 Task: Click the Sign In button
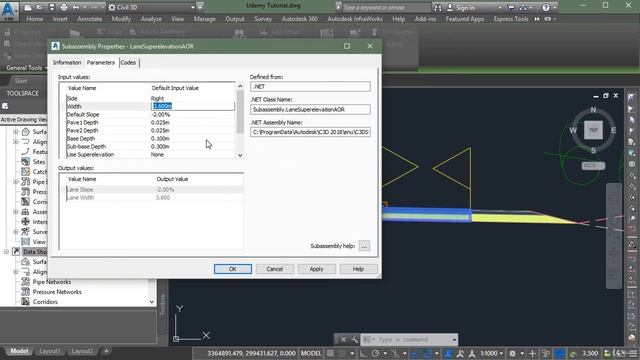click(x=461, y=8)
